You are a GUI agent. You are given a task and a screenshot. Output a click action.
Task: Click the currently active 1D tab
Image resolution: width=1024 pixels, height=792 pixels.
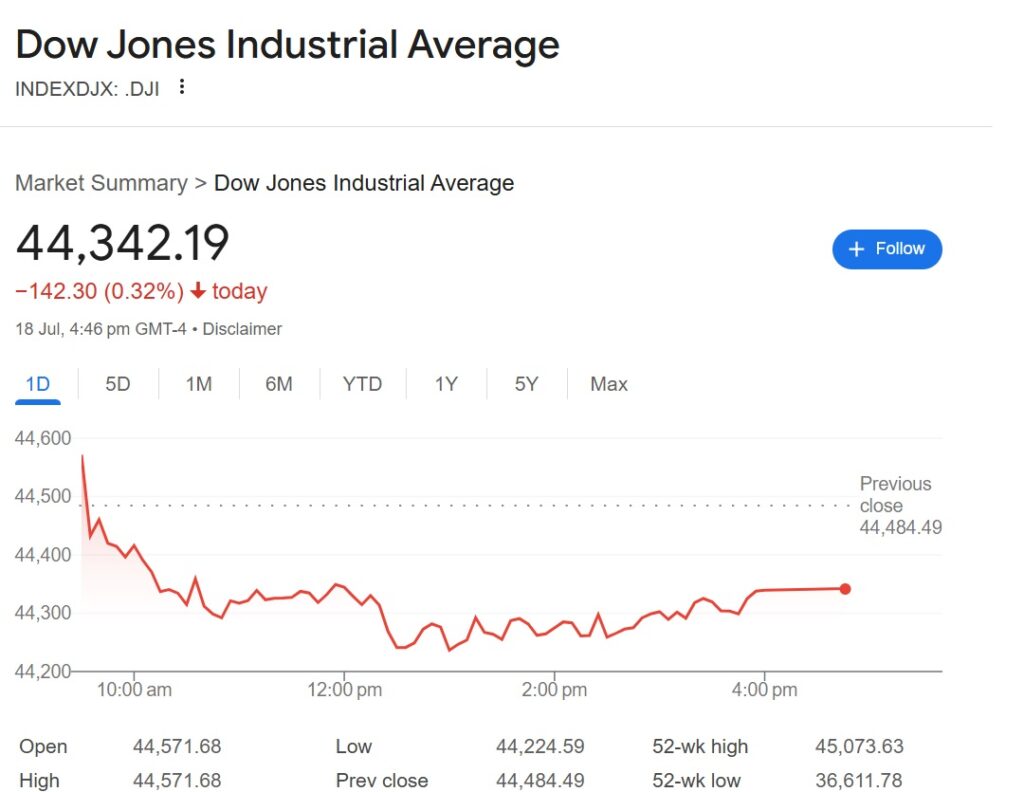coord(38,384)
